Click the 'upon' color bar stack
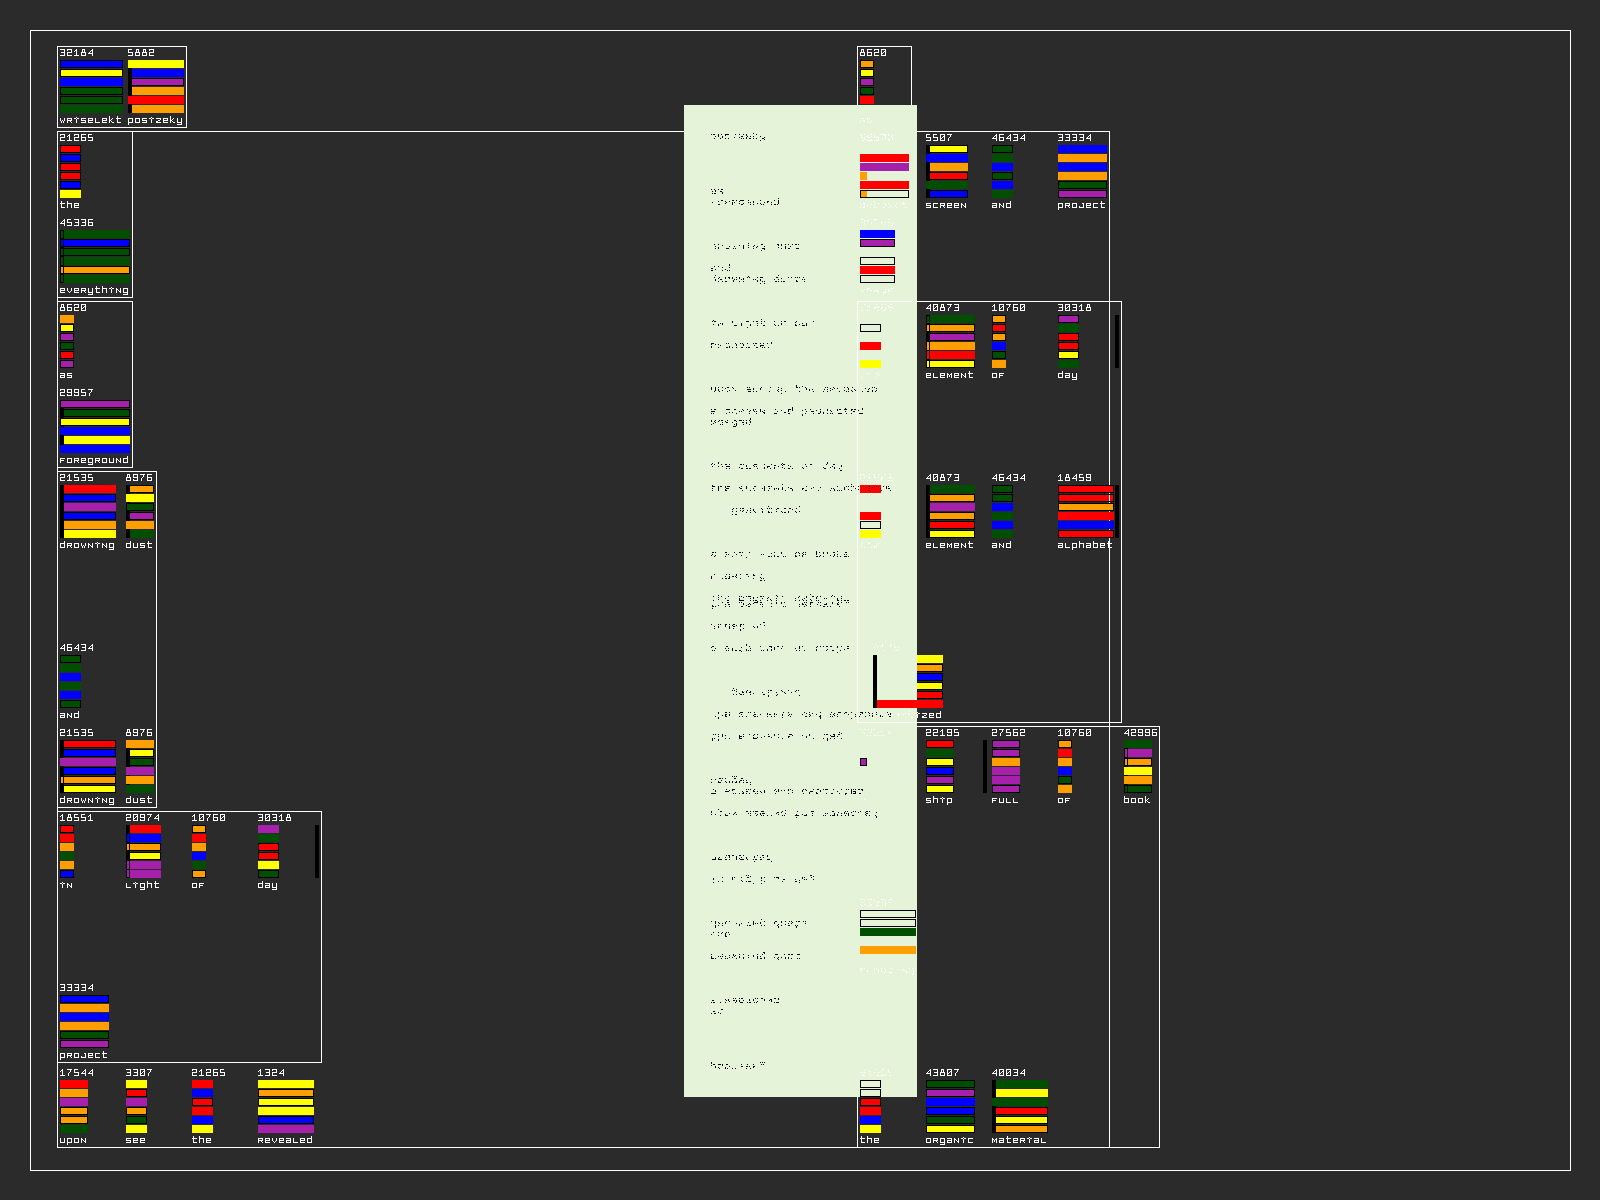Screen dimensions: 1600x1200 pos(74,1106)
